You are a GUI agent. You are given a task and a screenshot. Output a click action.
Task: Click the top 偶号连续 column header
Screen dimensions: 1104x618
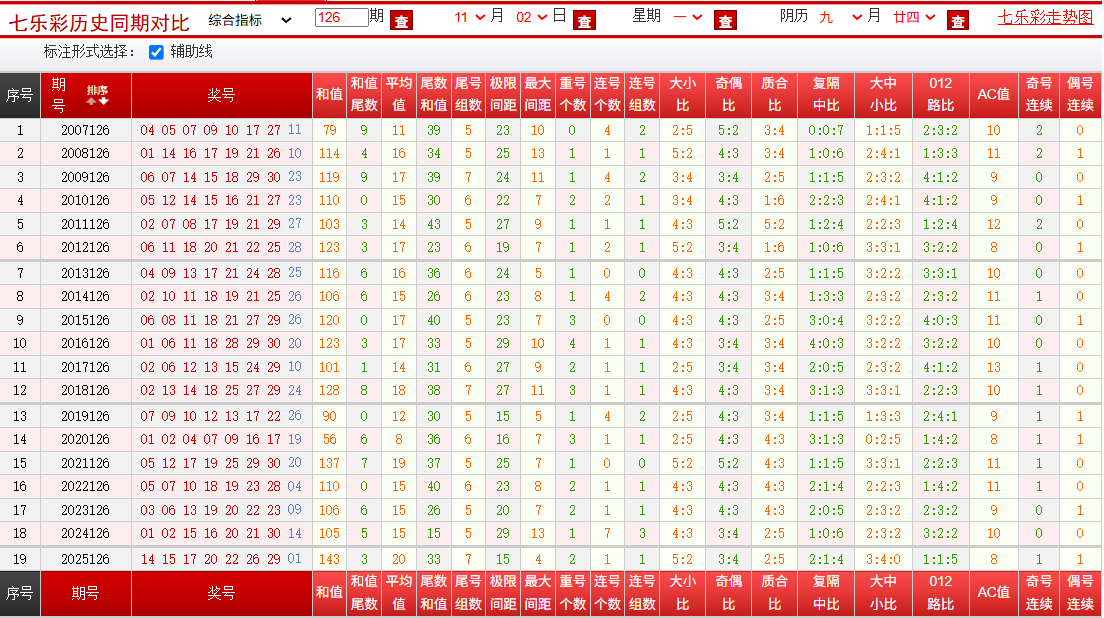[1080, 95]
